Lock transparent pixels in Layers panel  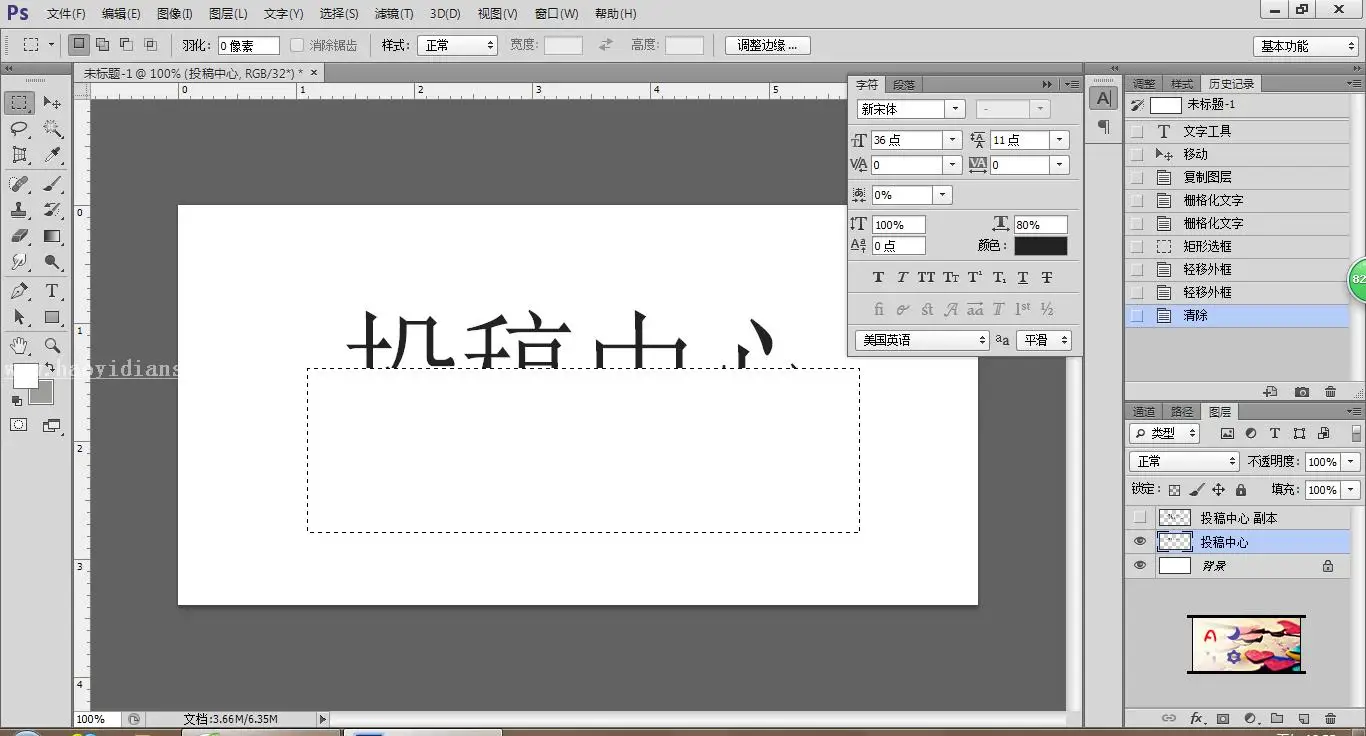1175,490
